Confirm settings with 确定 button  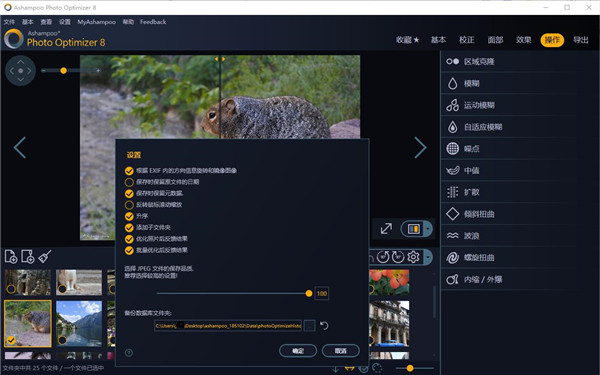pyautogui.click(x=298, y=351)
